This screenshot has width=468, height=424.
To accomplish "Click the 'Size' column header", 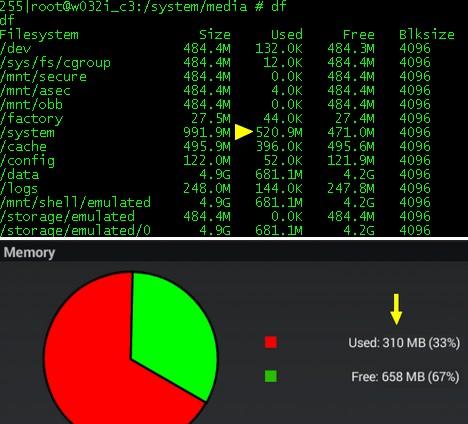I will click(215, 35).
